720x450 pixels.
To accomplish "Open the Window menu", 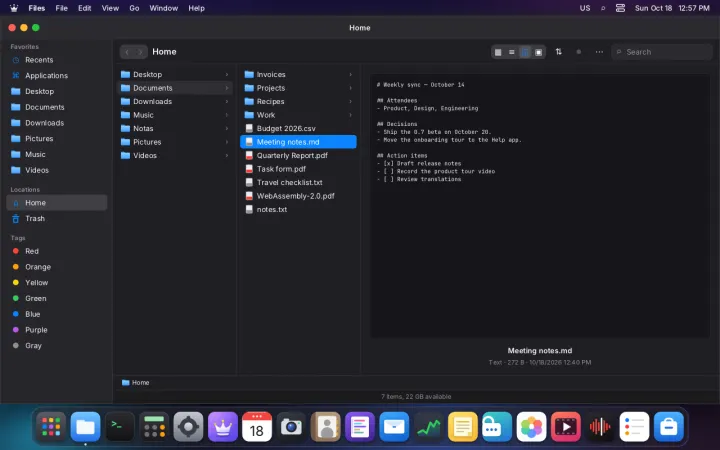I will (163, 8).
